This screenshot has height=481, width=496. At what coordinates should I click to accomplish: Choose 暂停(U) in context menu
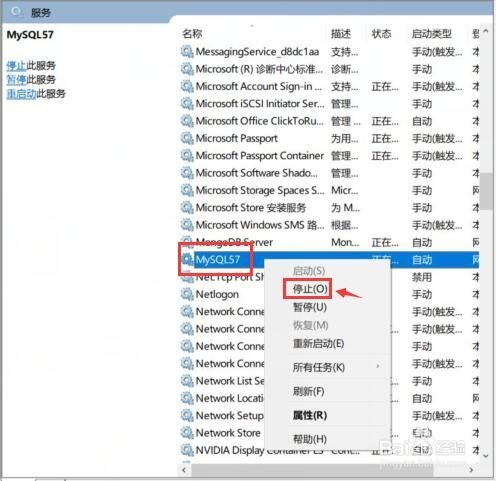(x=310, y=307)
